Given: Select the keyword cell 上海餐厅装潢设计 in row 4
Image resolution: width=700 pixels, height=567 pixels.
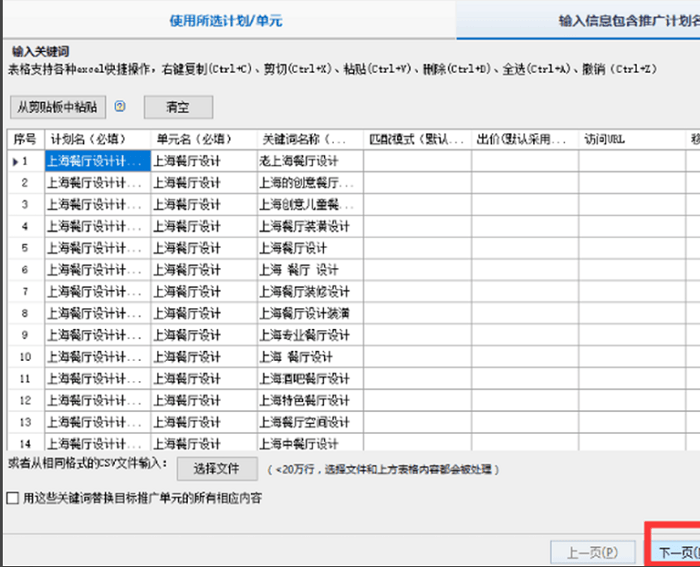Looking at the screenshot, I should [x=308, y=226].
